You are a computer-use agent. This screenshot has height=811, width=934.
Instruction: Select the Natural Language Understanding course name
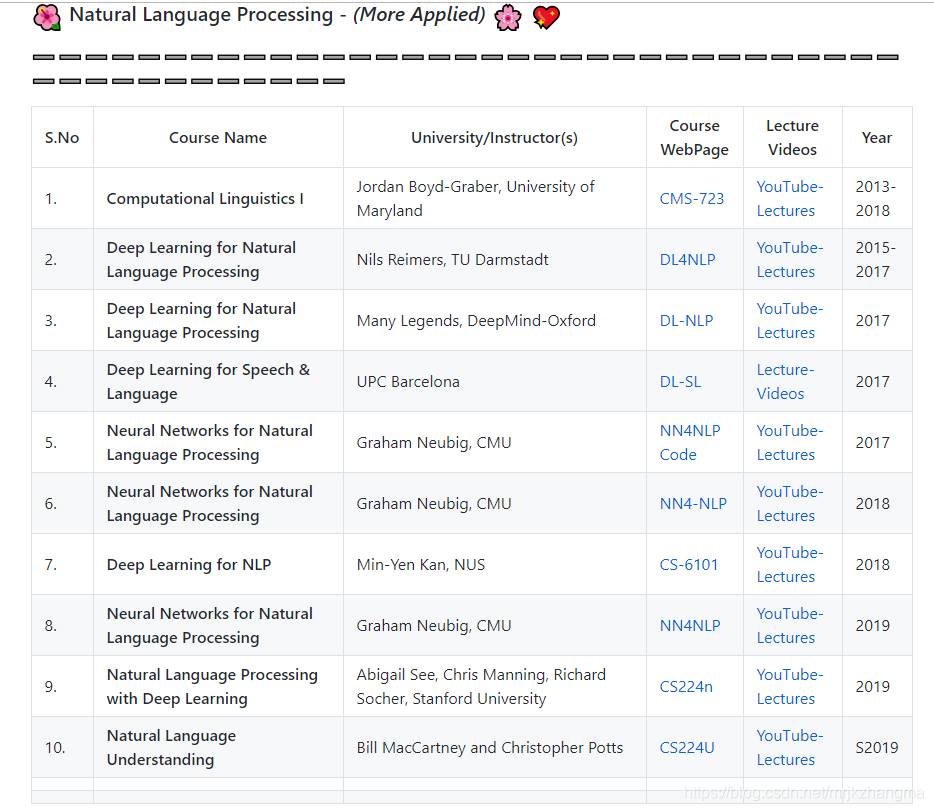(171, 748)
